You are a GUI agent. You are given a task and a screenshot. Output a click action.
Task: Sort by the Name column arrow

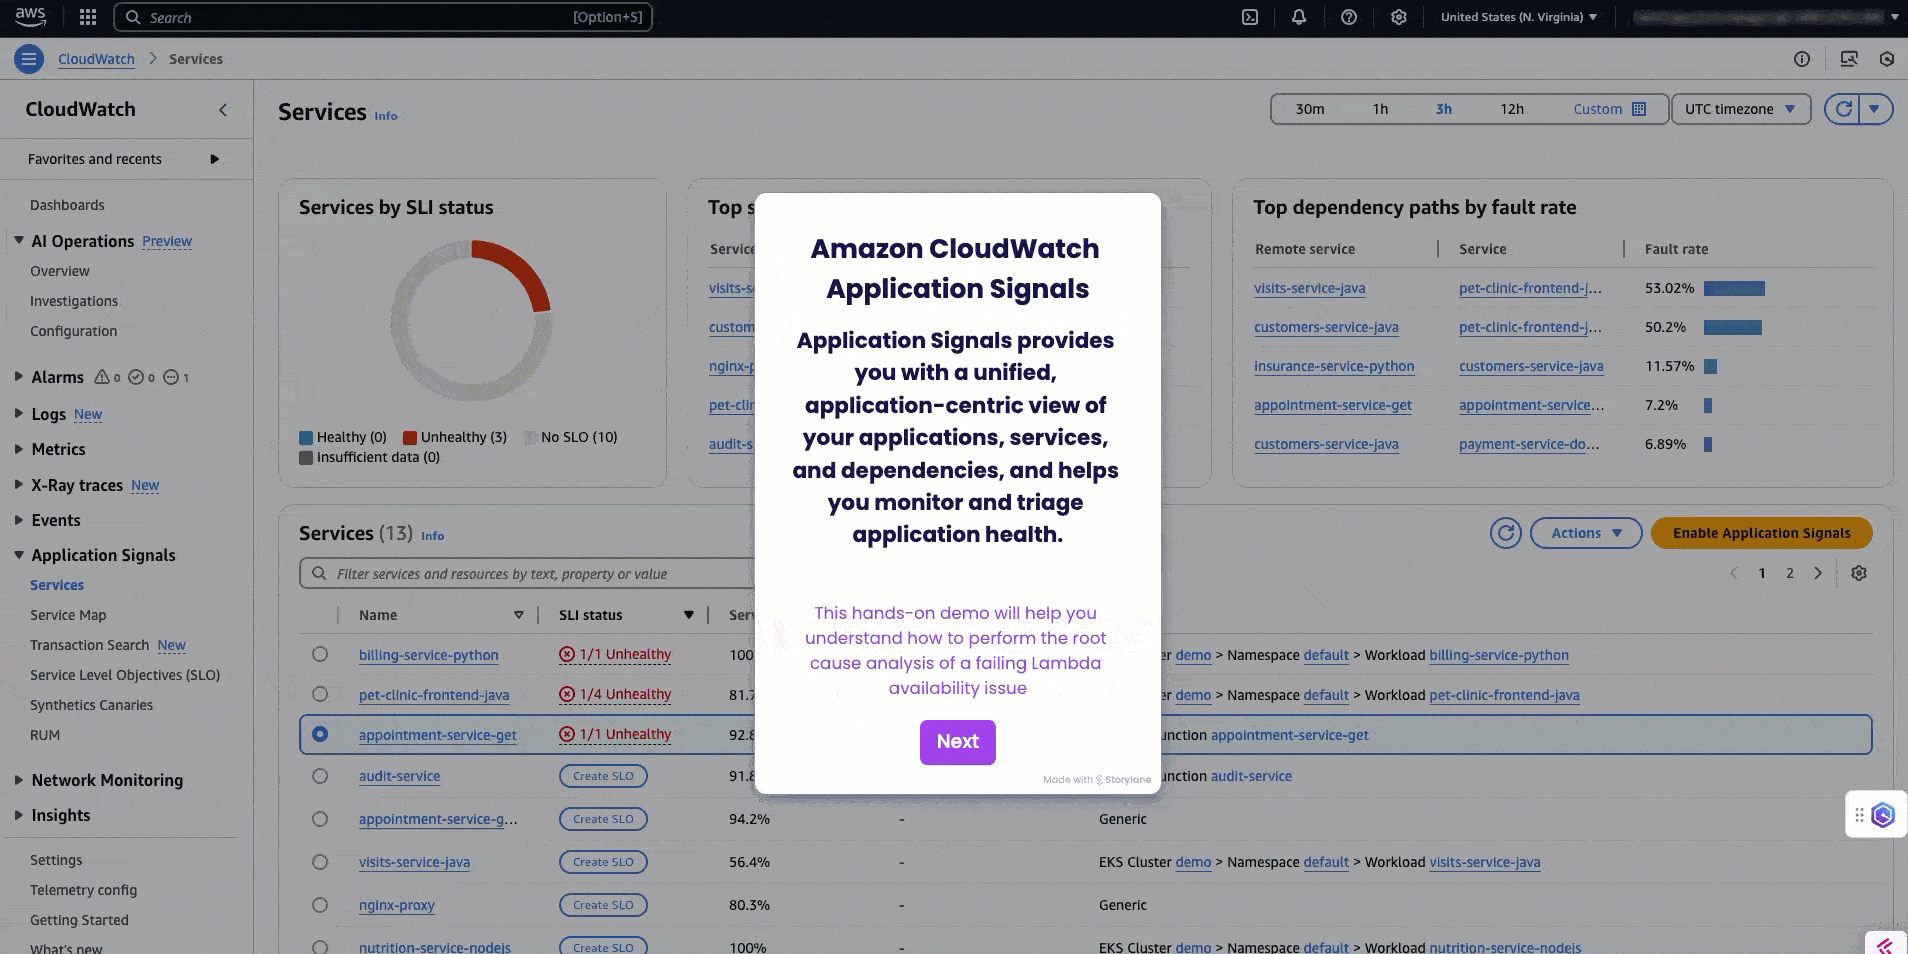(x=519, y=615)
